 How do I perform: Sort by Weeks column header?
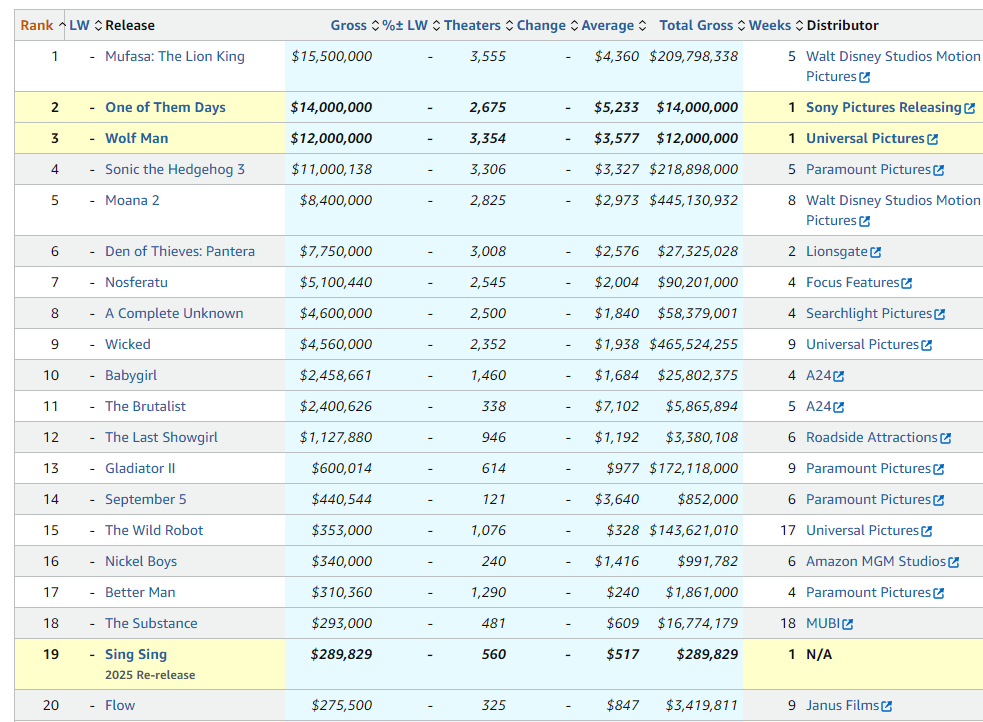tap(770, 25)
